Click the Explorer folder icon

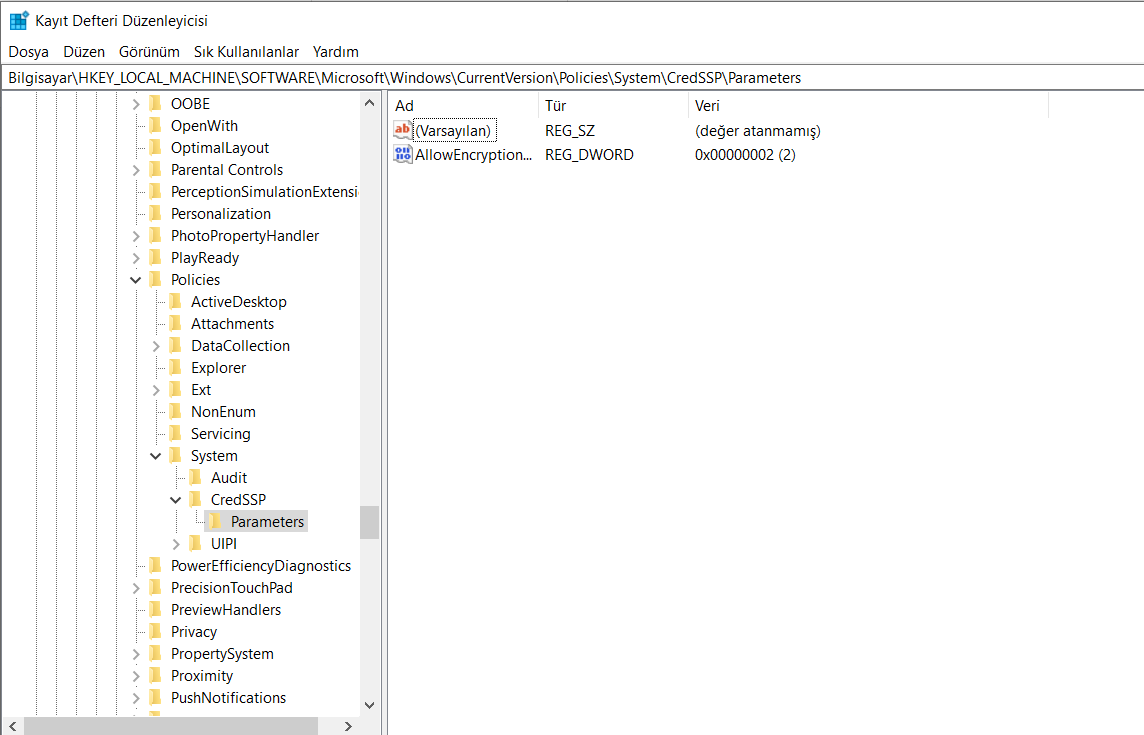pos(176,368)
